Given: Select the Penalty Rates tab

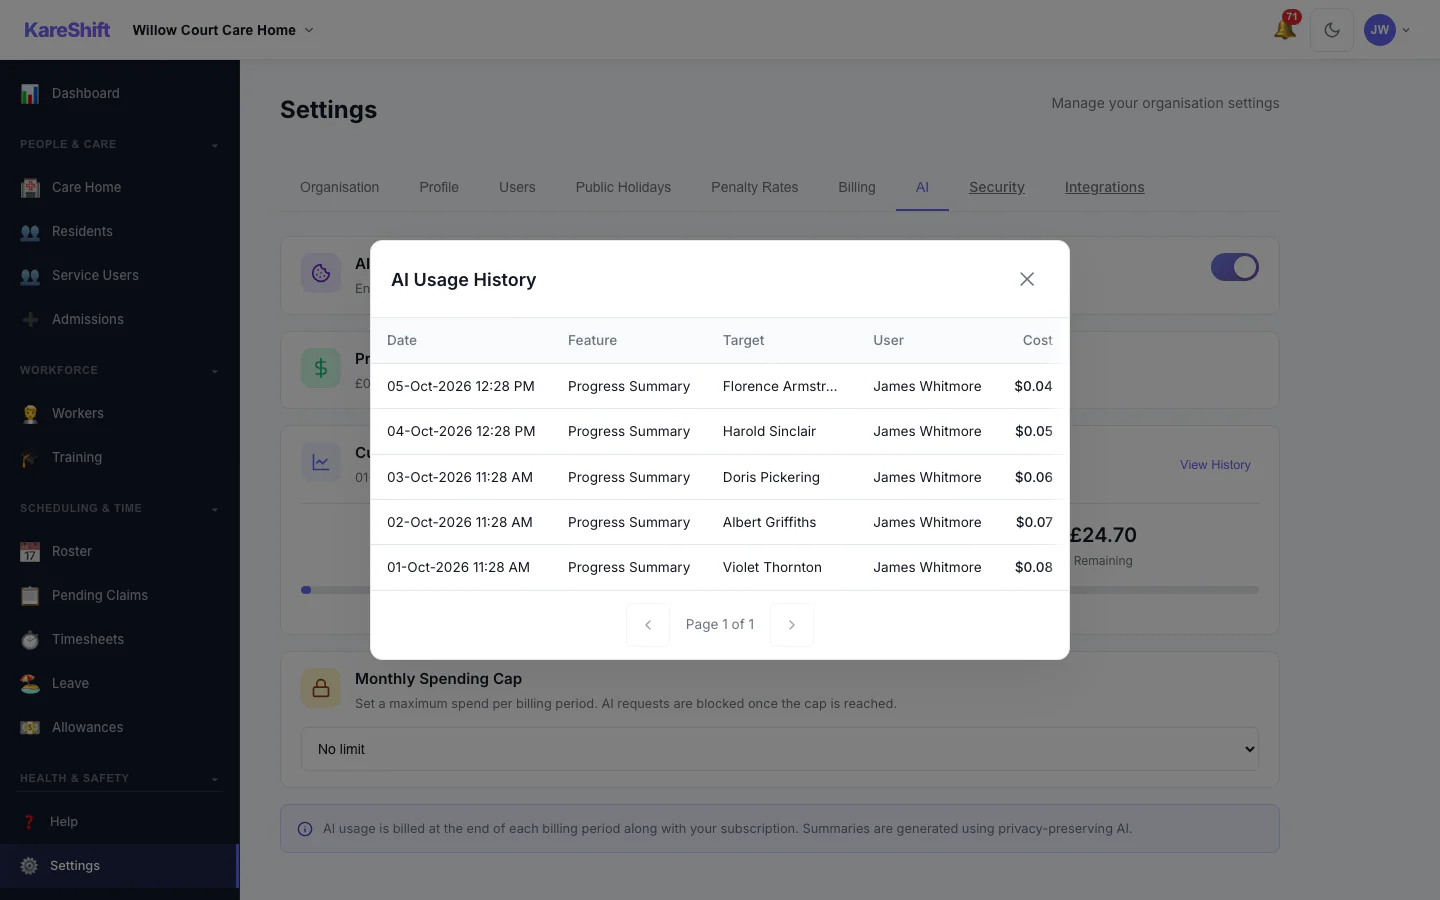Looking at the screenshot, I should pos(755,187).
